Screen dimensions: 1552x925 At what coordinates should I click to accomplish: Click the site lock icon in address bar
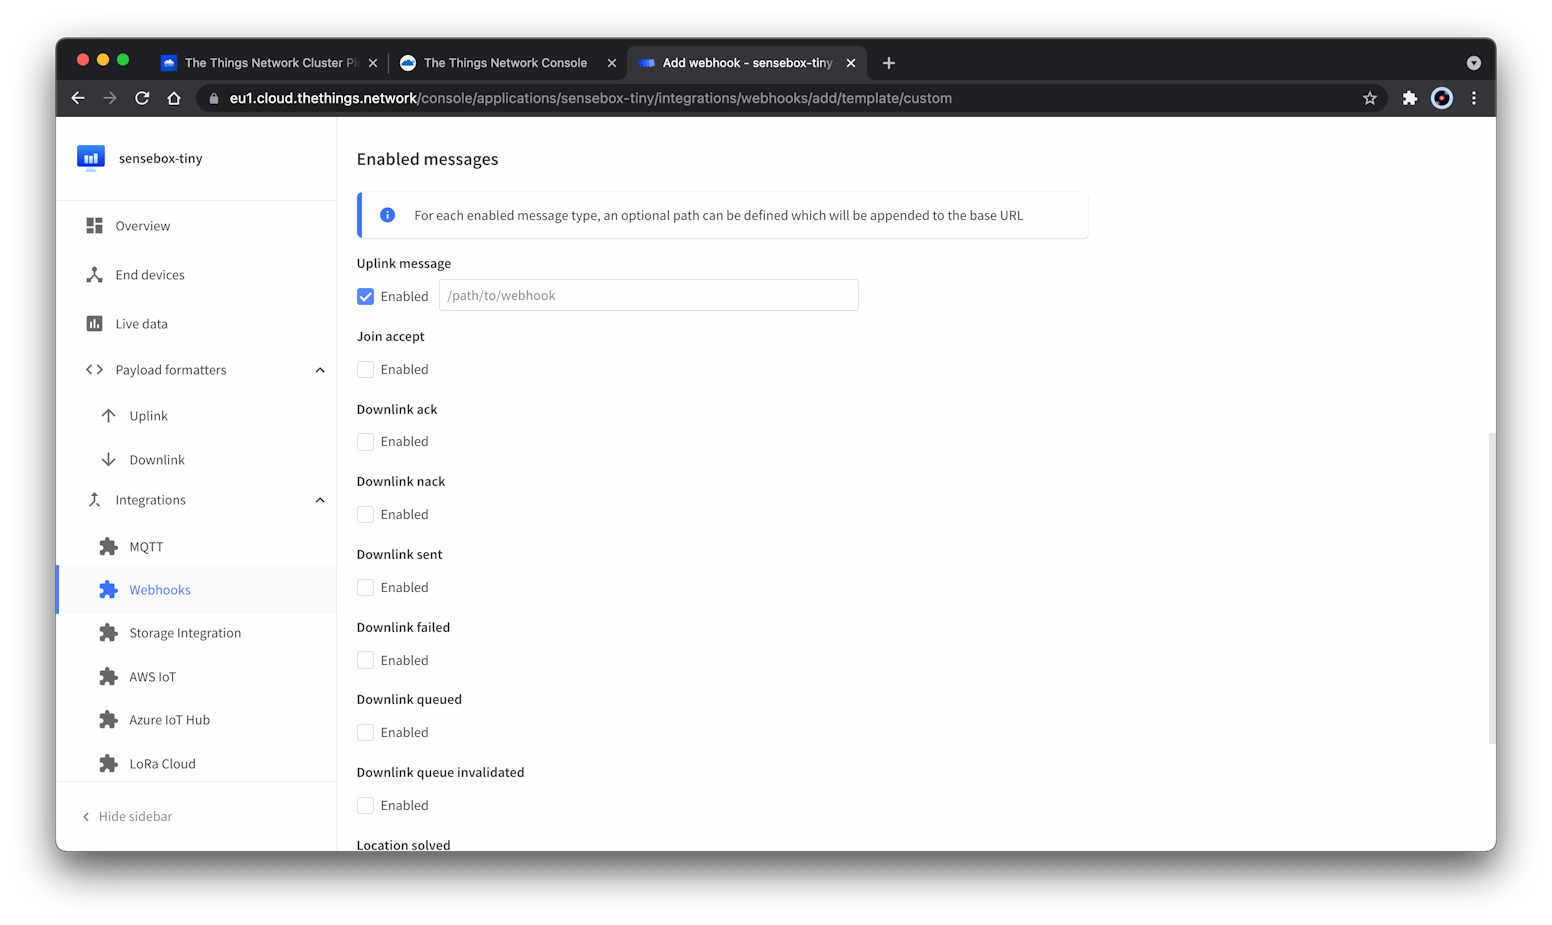[x=213, y=98]
